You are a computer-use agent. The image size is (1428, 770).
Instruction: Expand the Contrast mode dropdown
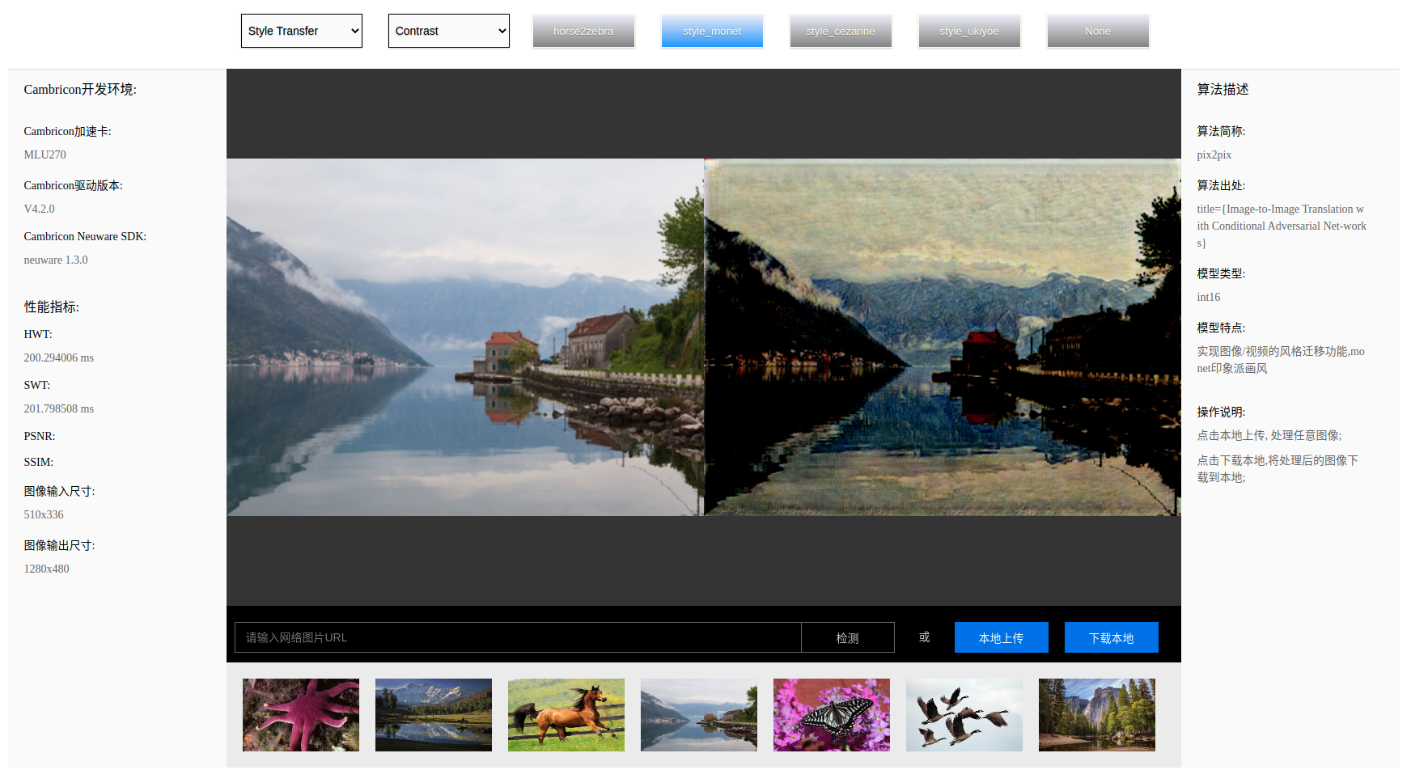click(448, 31)
